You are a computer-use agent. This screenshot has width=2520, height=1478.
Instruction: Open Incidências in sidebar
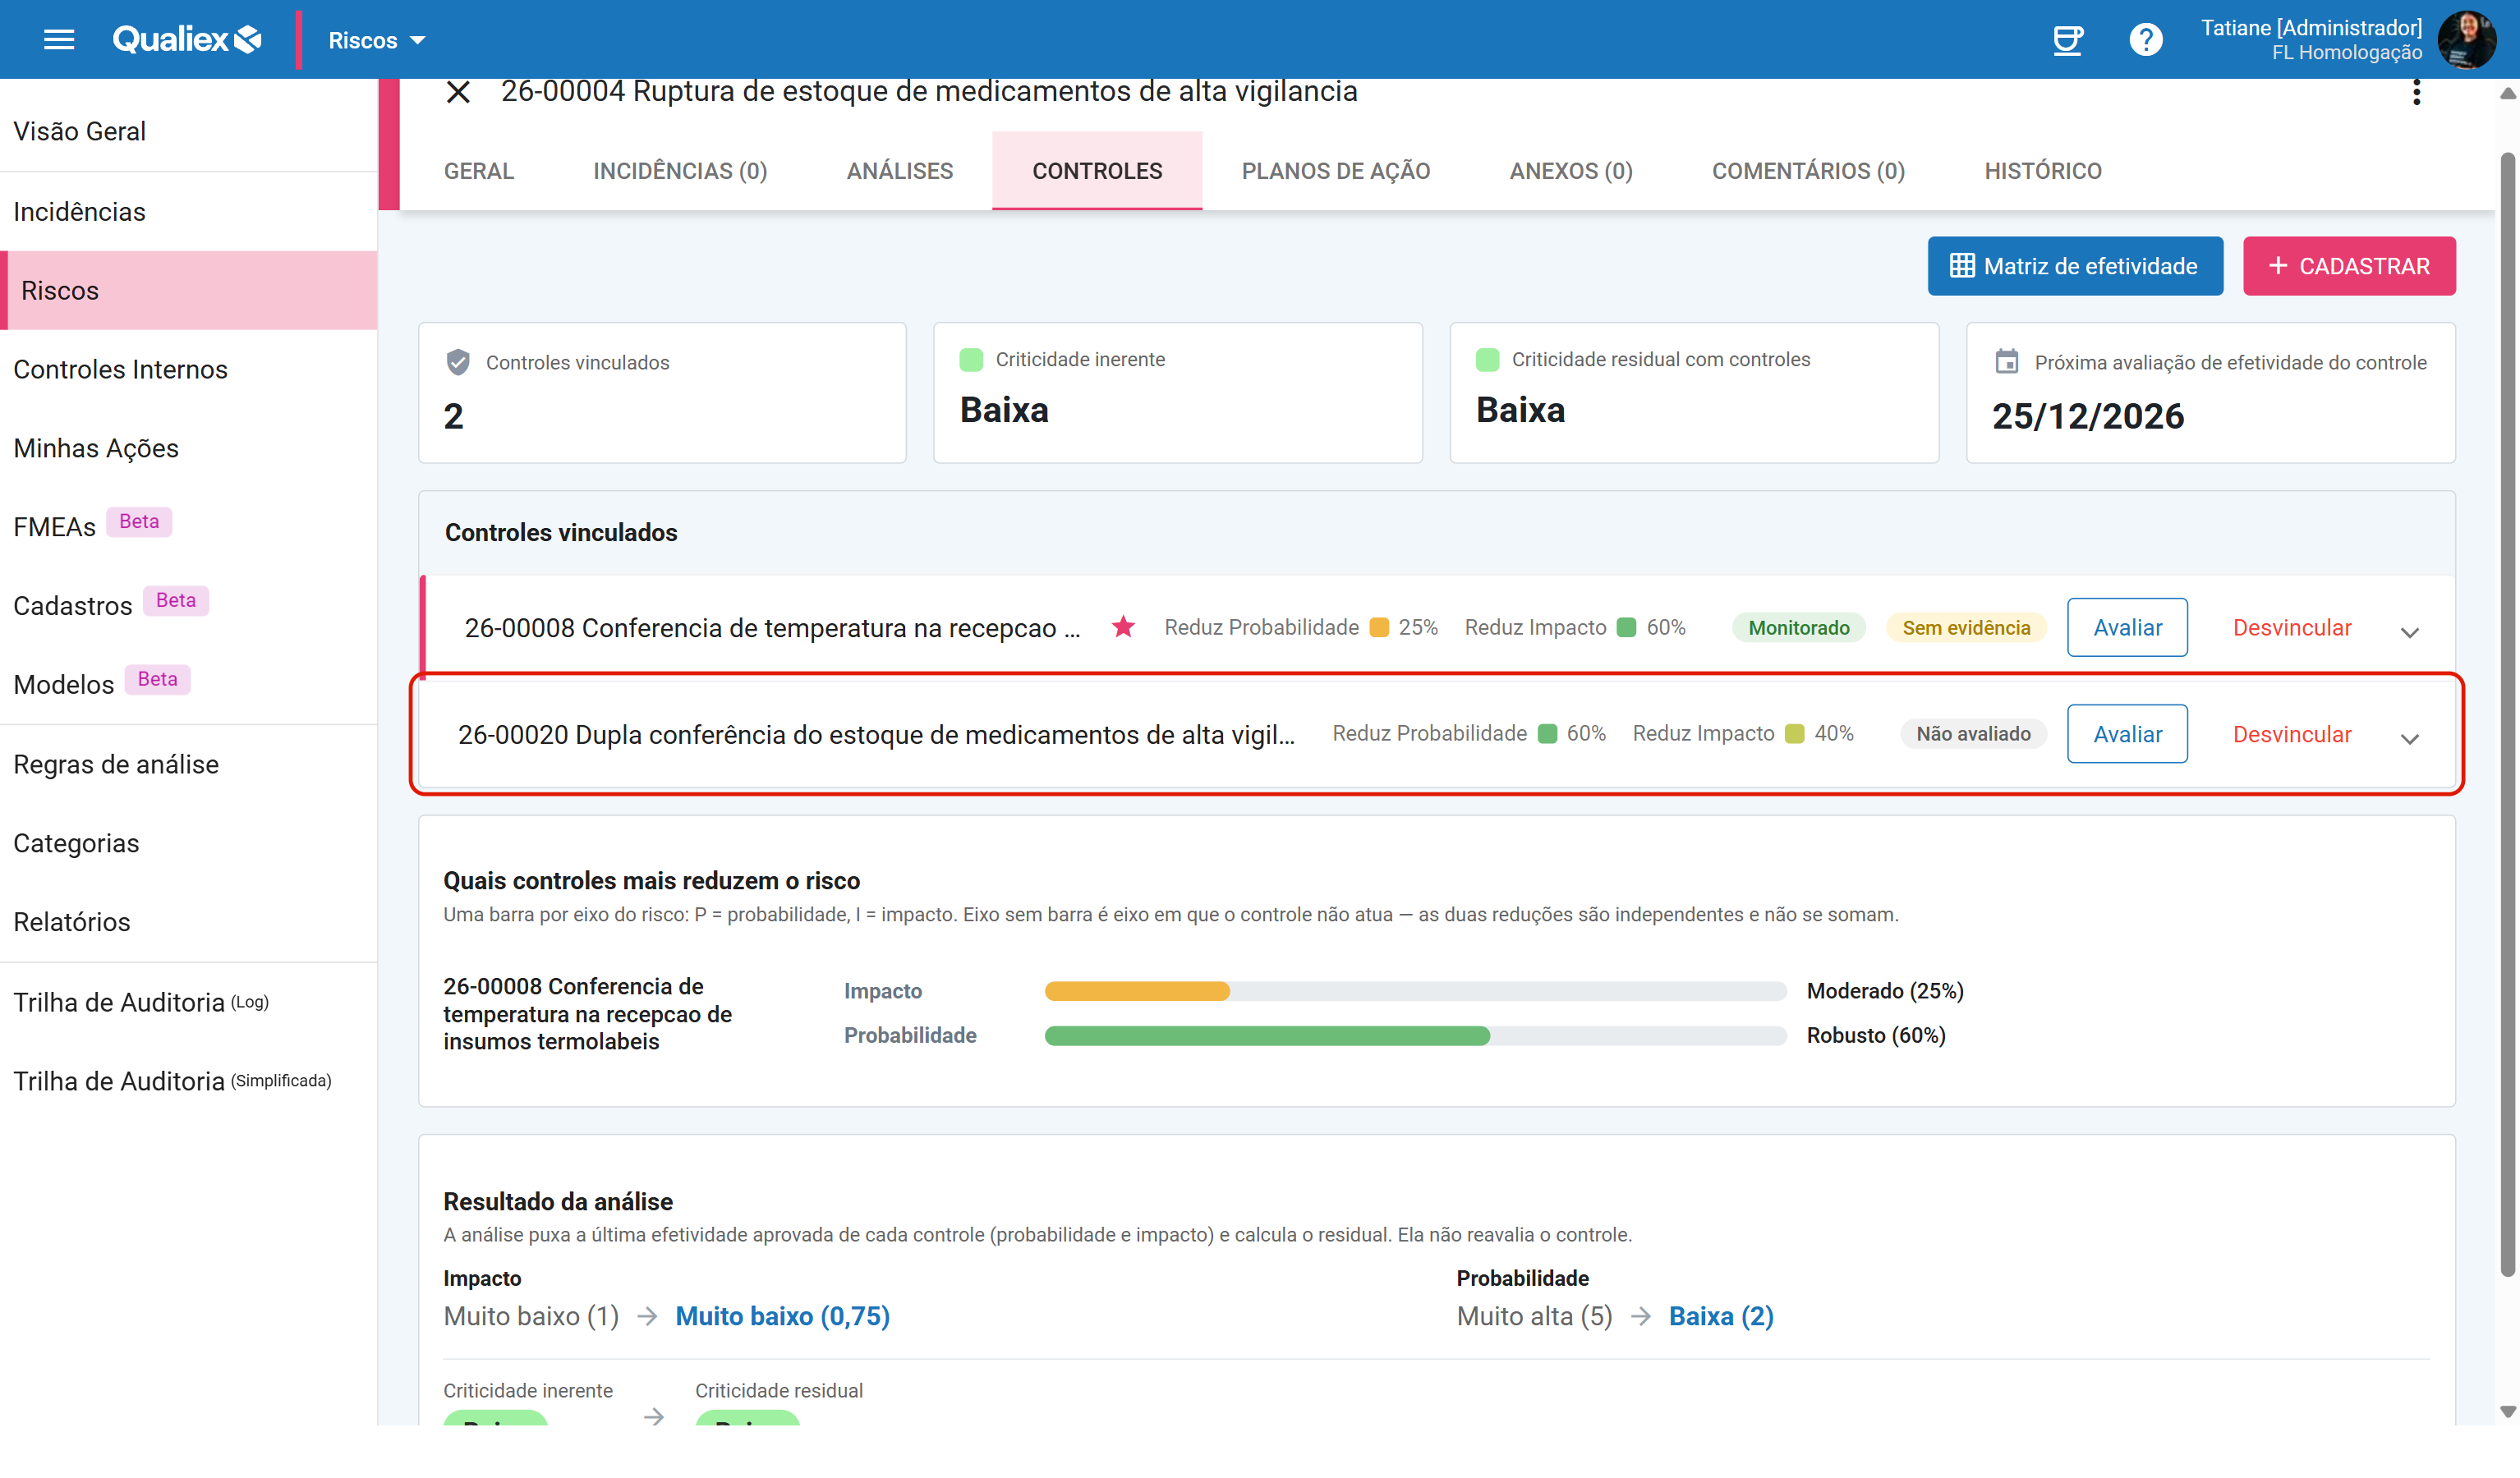189,211
